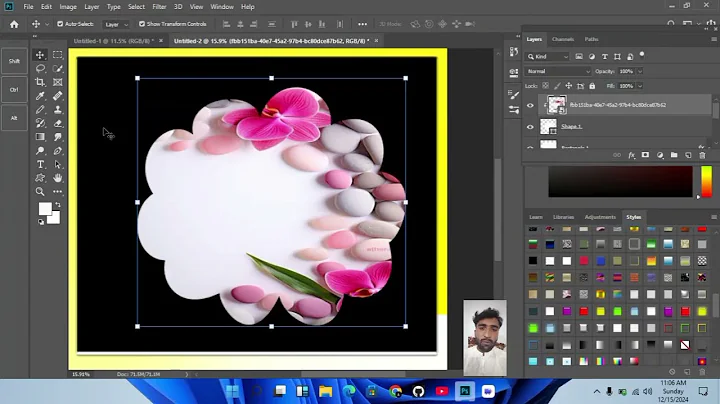The height and width of the screenshot is (404, 720).
Task: Toggle Show Transform Controls checkbox
Action: point(142,24)
